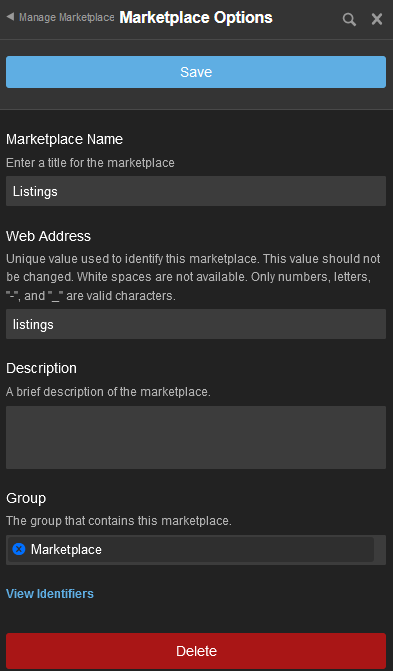
Task: Click the Web Address label
Action: pyautogui.click(x=48, y=236)
